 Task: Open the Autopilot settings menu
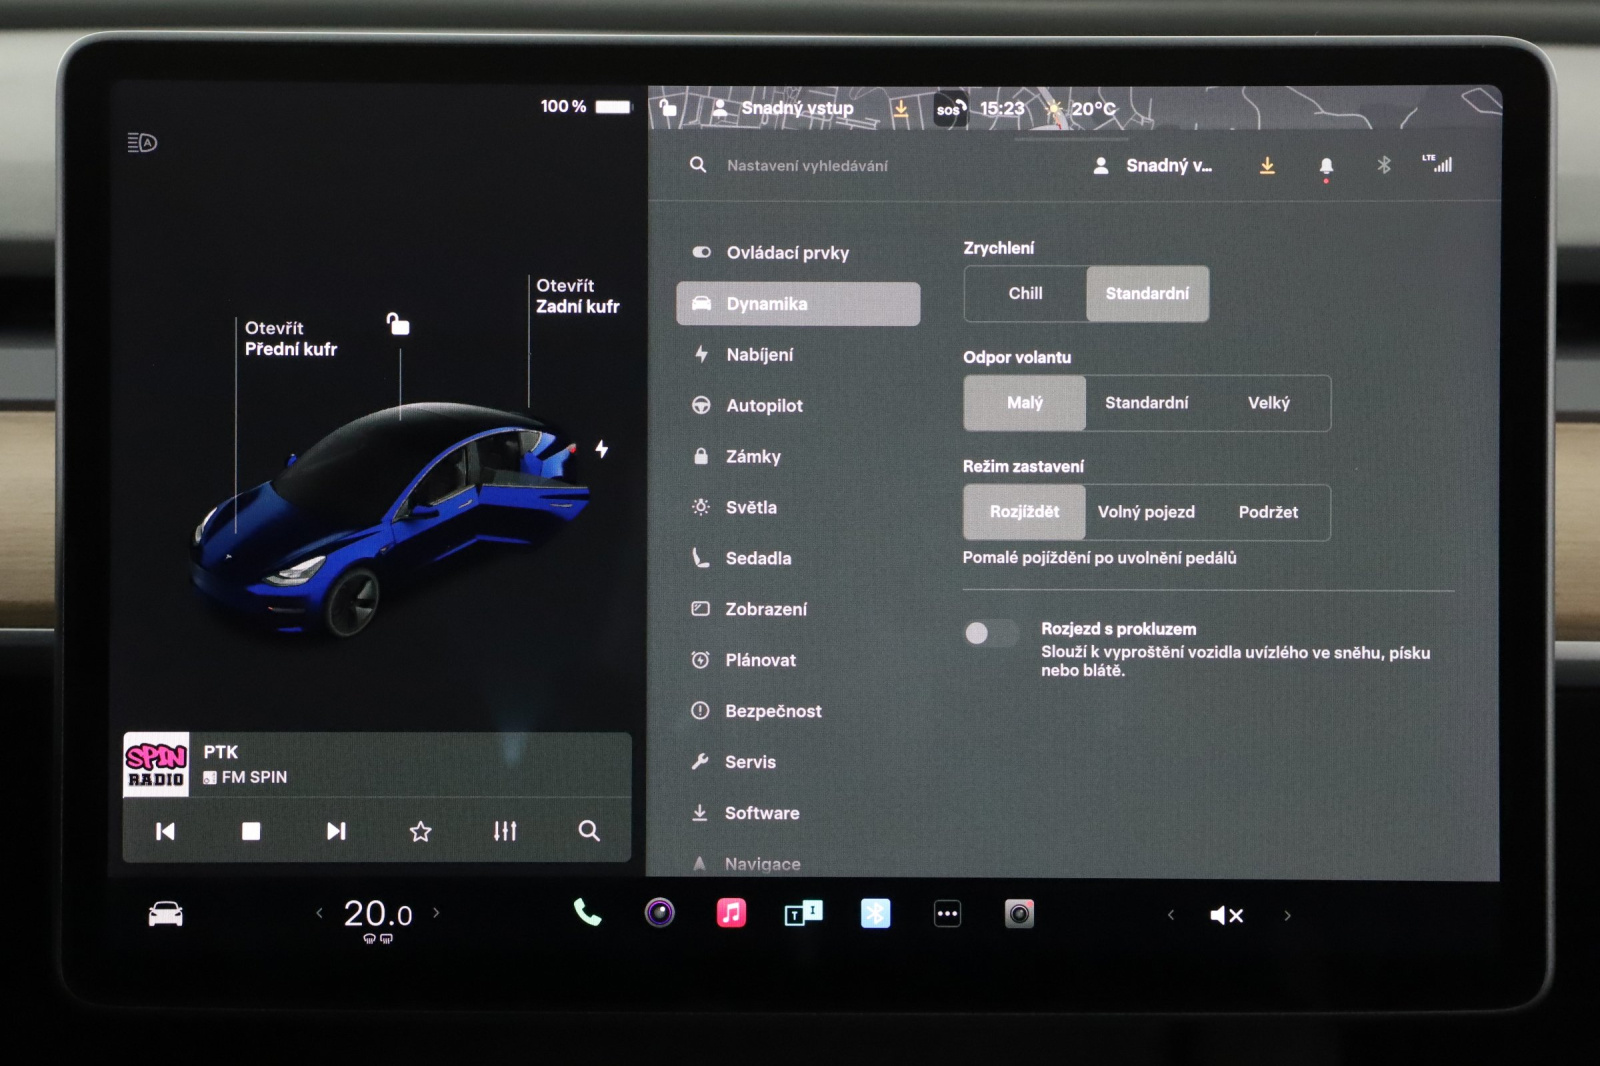pyautogui.click(x=764, y=406)
